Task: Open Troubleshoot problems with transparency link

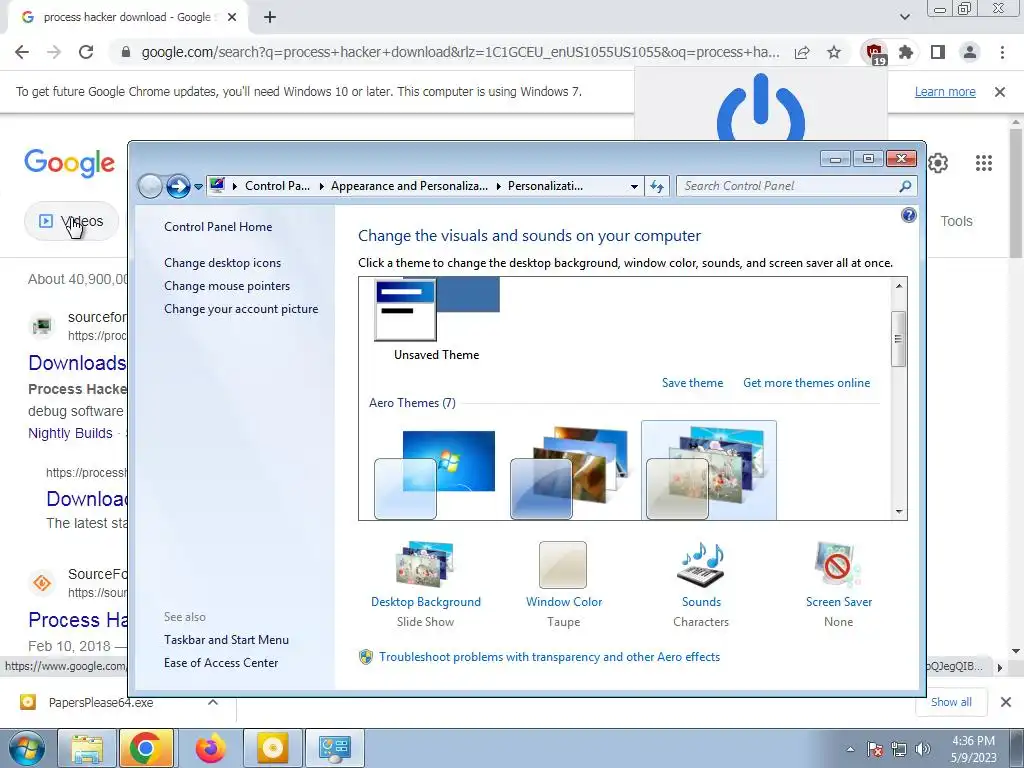Action: (549, 656)
